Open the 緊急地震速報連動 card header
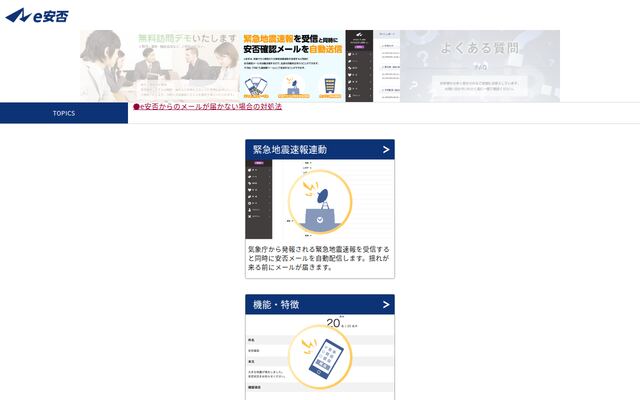 pos(320,149)
